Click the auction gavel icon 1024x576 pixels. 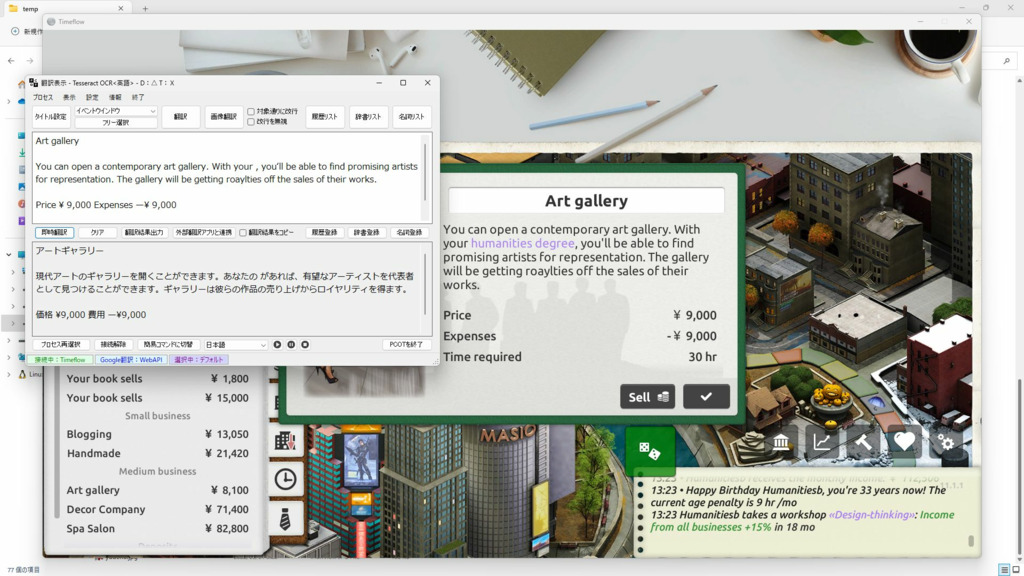tap(863, 443)
